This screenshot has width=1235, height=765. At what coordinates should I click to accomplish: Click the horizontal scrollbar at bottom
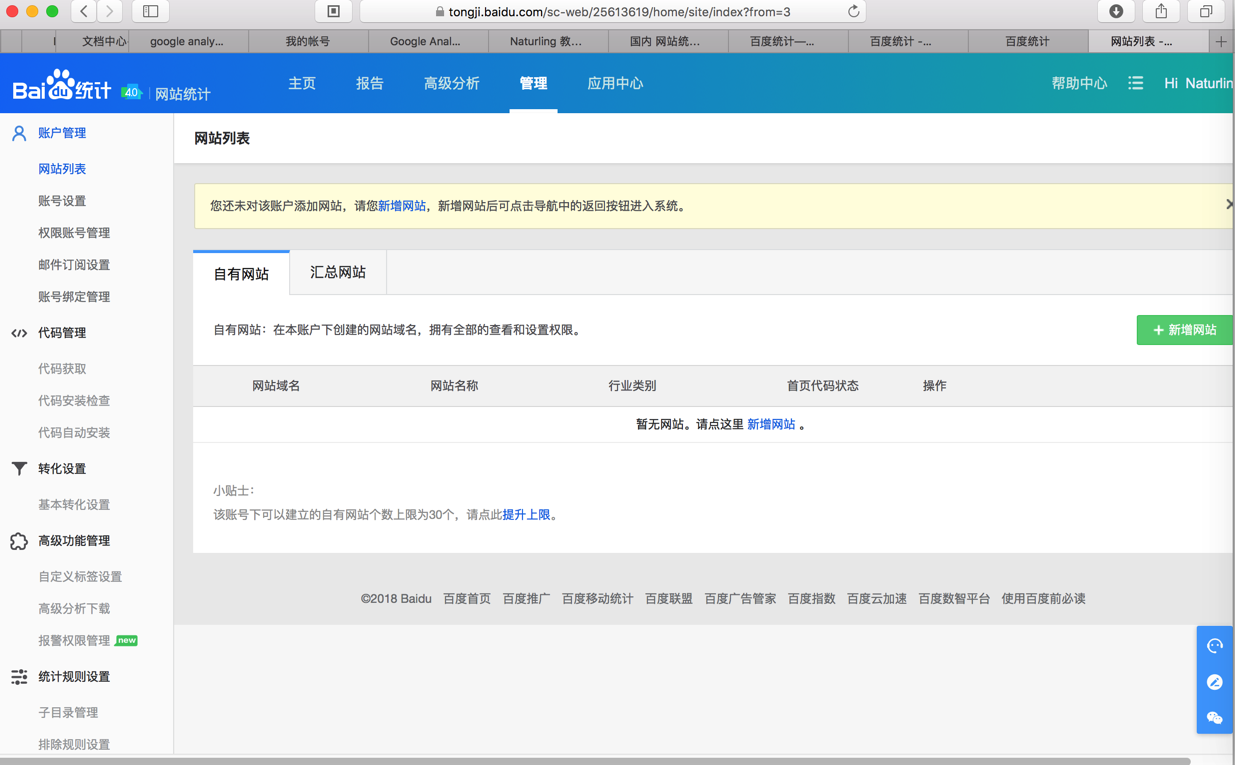pyautogui.click(x=595, y=760)
